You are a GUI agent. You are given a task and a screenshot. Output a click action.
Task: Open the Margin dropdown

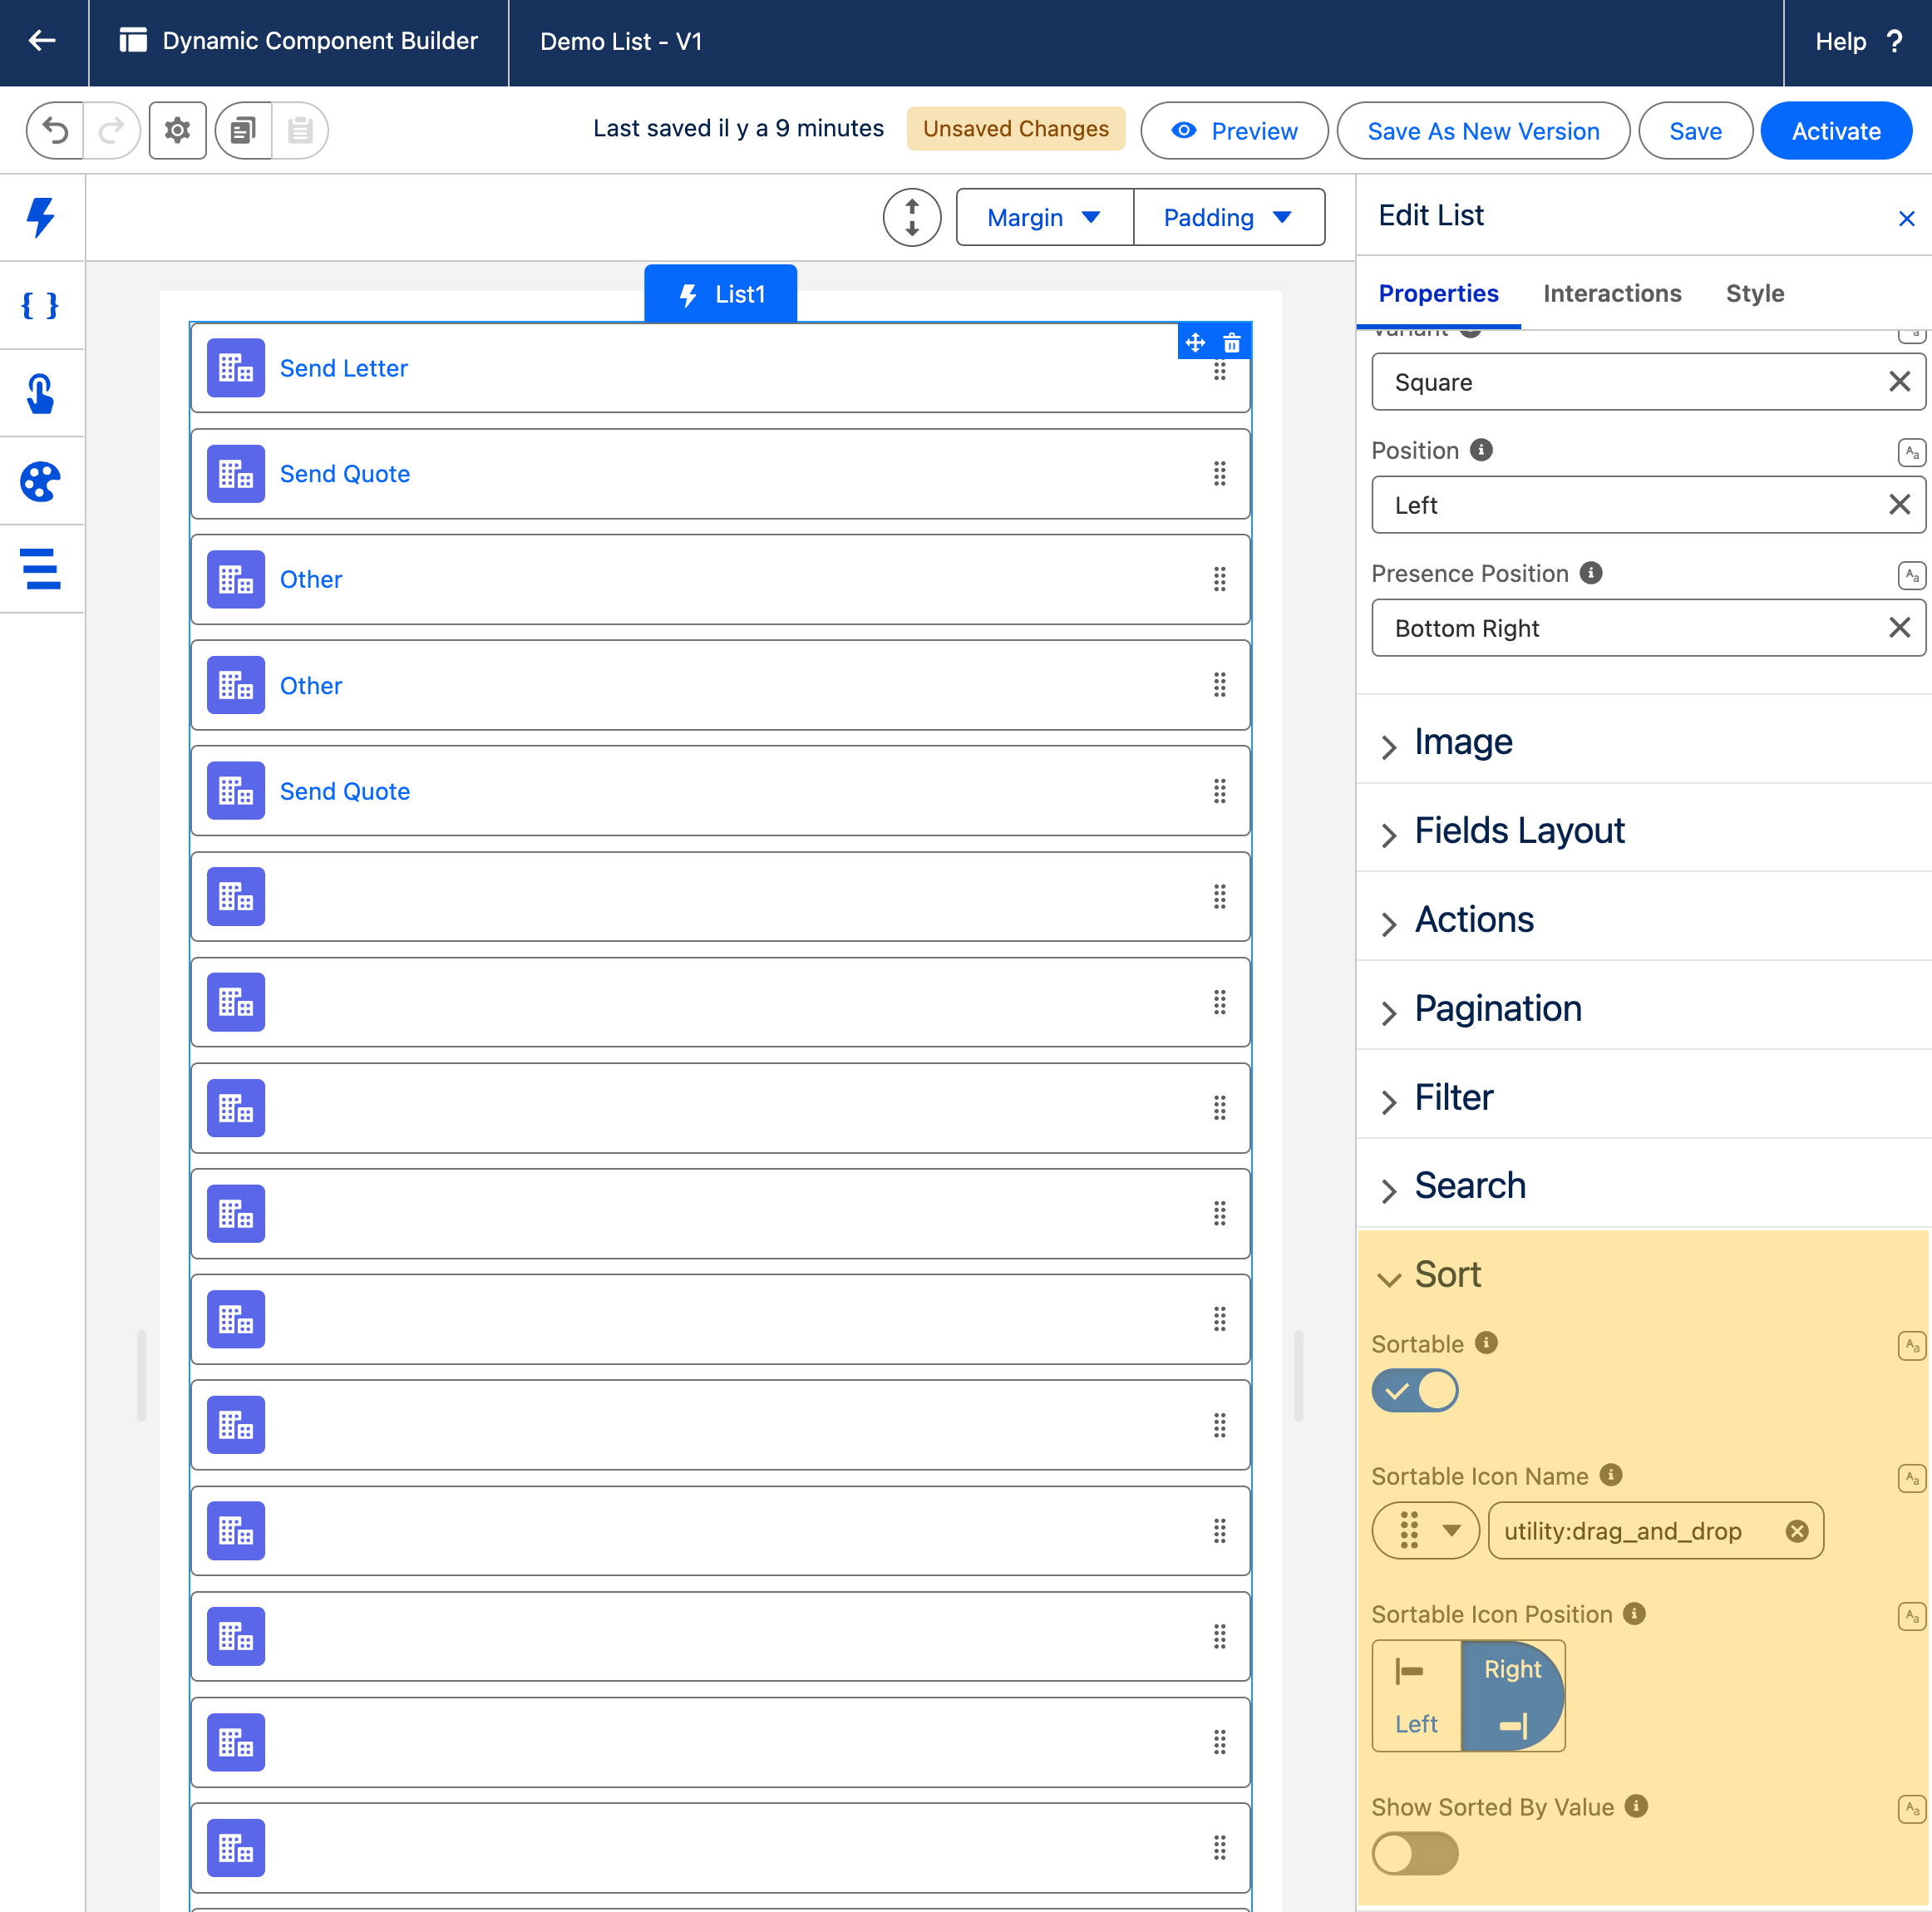pyautogui.click(x=1044, y=217)
